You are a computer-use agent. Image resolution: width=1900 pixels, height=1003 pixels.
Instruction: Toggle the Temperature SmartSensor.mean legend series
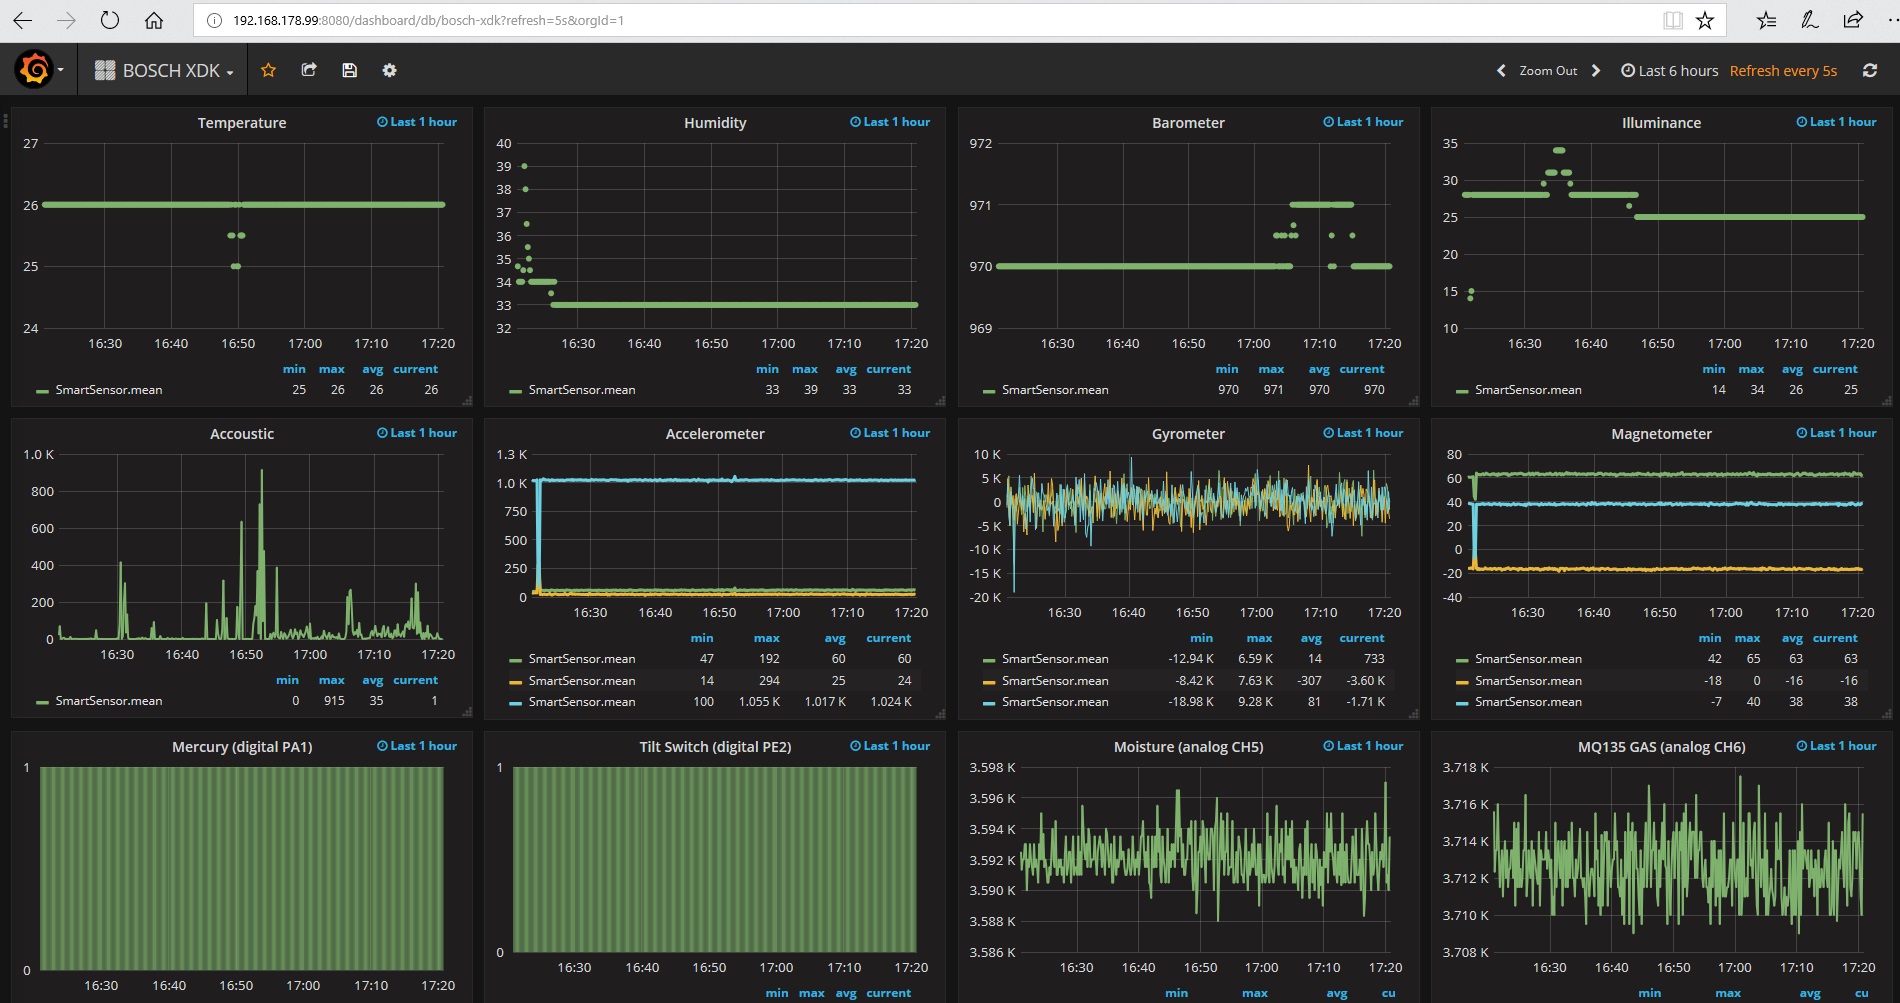click(x=108, y=390)
